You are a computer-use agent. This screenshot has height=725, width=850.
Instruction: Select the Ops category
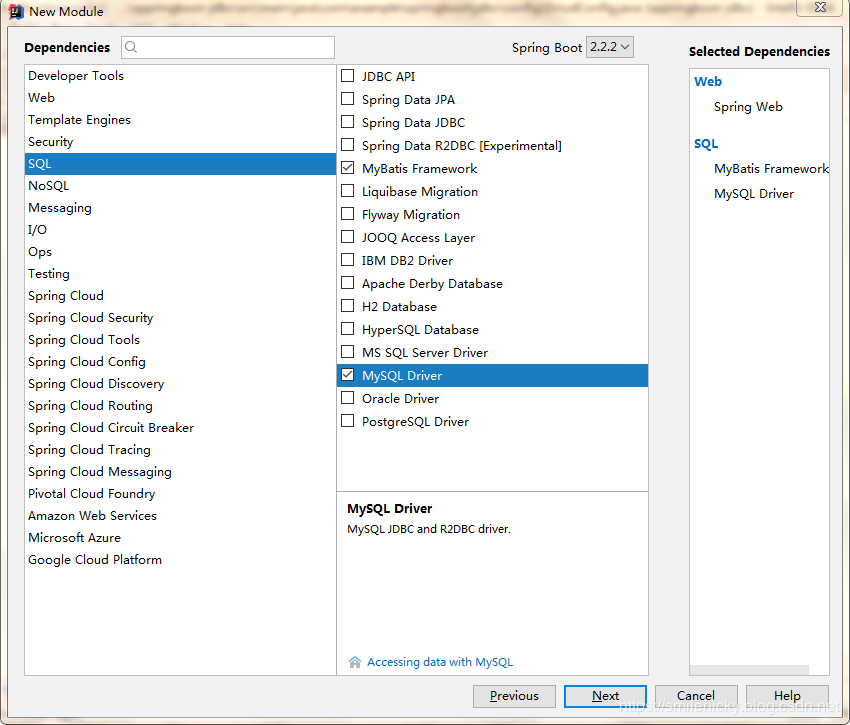[180, 252]
